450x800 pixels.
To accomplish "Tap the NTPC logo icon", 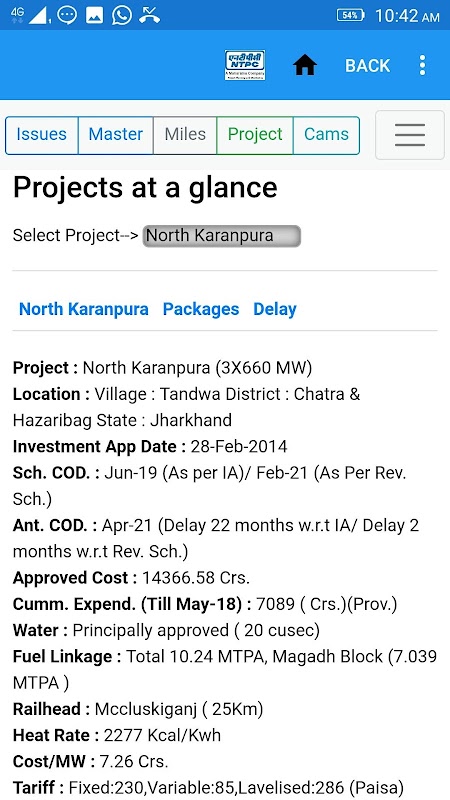I will tap(245, 65).
